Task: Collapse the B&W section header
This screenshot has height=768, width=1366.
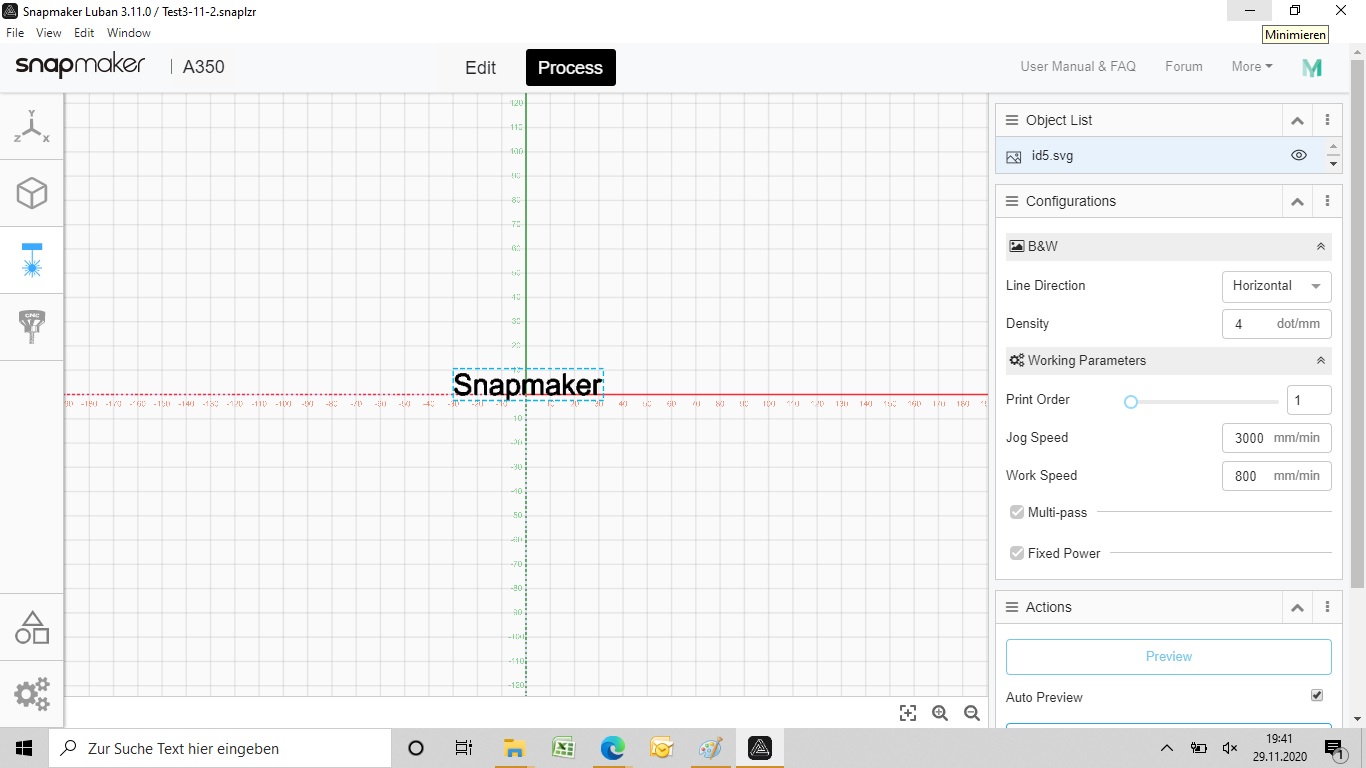Action: point(1320,246)
